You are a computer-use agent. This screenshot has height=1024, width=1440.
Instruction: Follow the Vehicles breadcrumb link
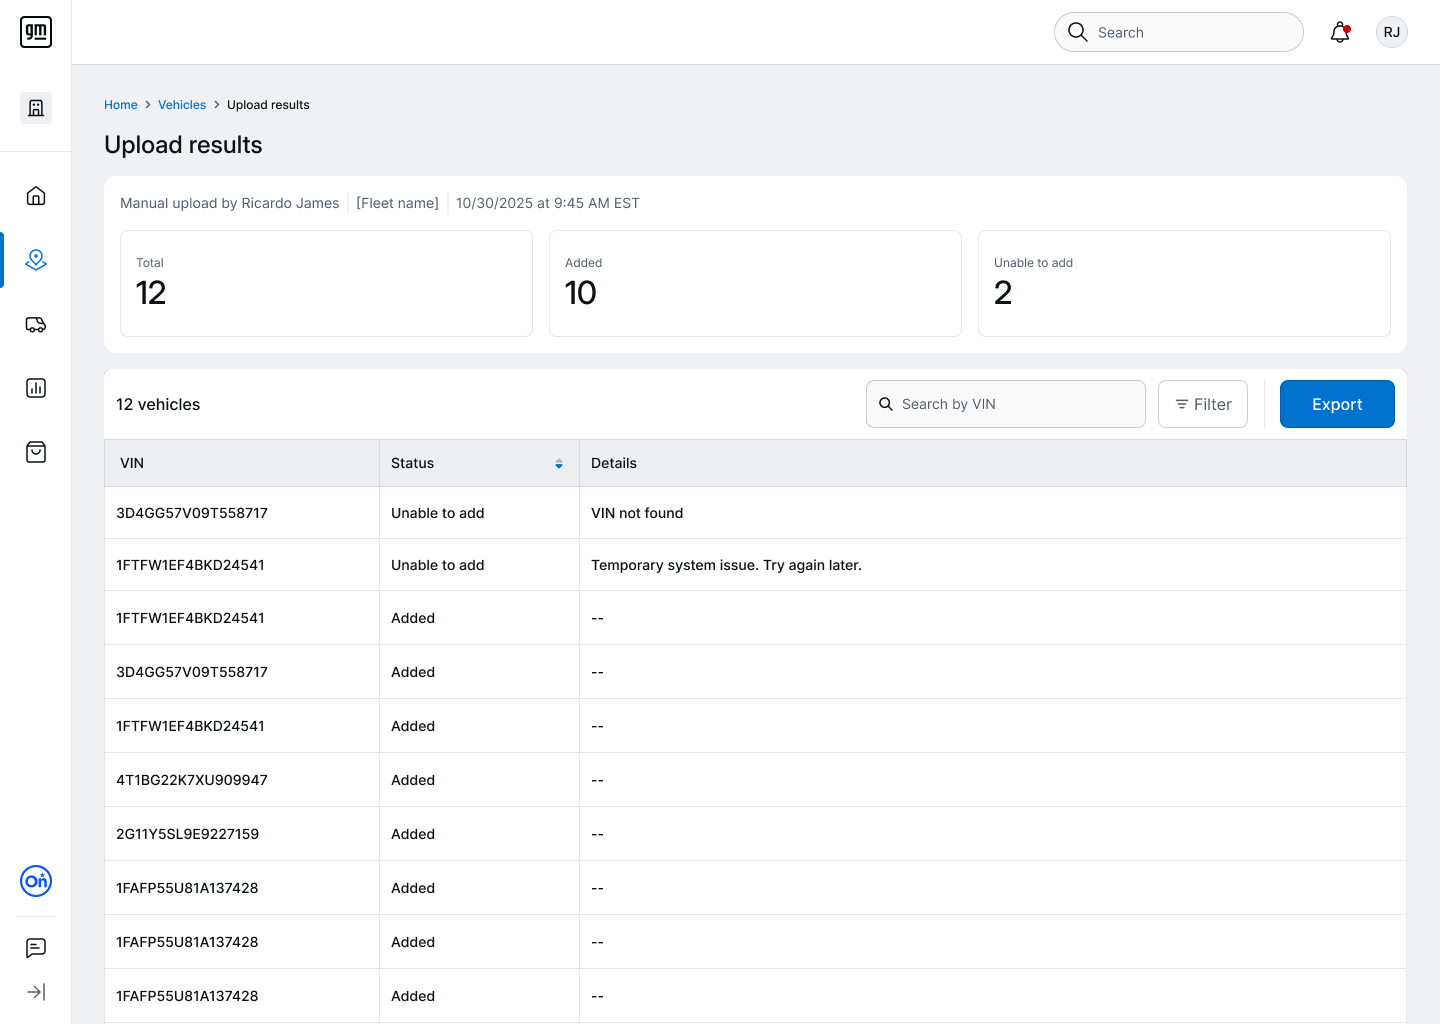click(182, 105)
